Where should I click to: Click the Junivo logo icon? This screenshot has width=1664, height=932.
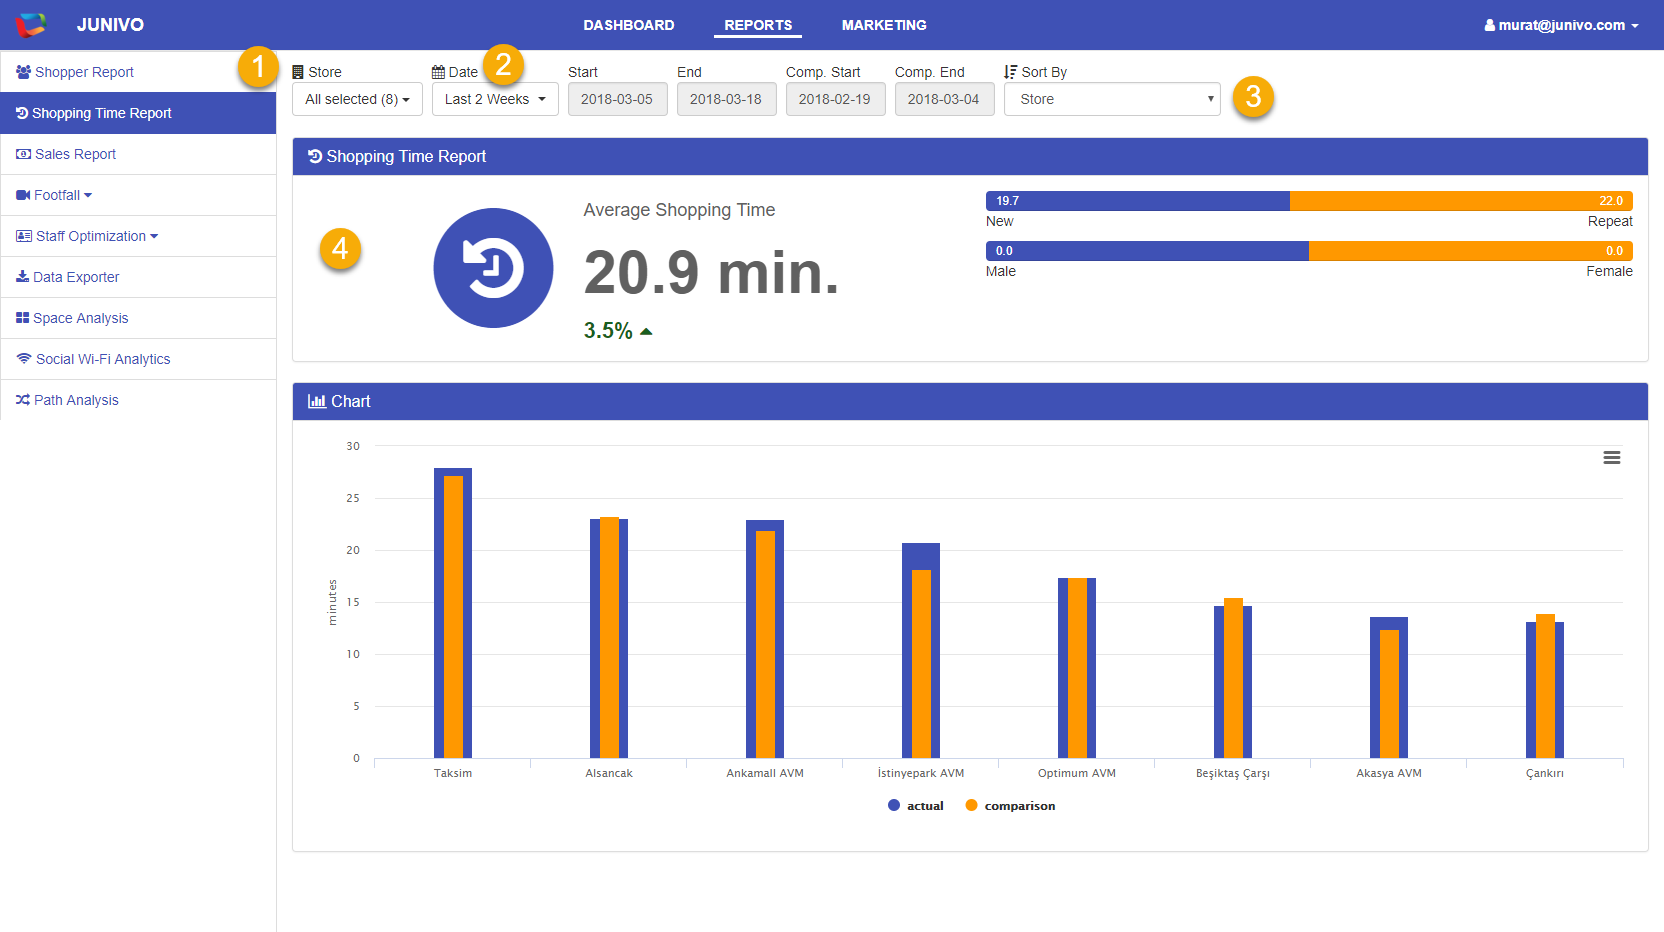pos(31,25)
